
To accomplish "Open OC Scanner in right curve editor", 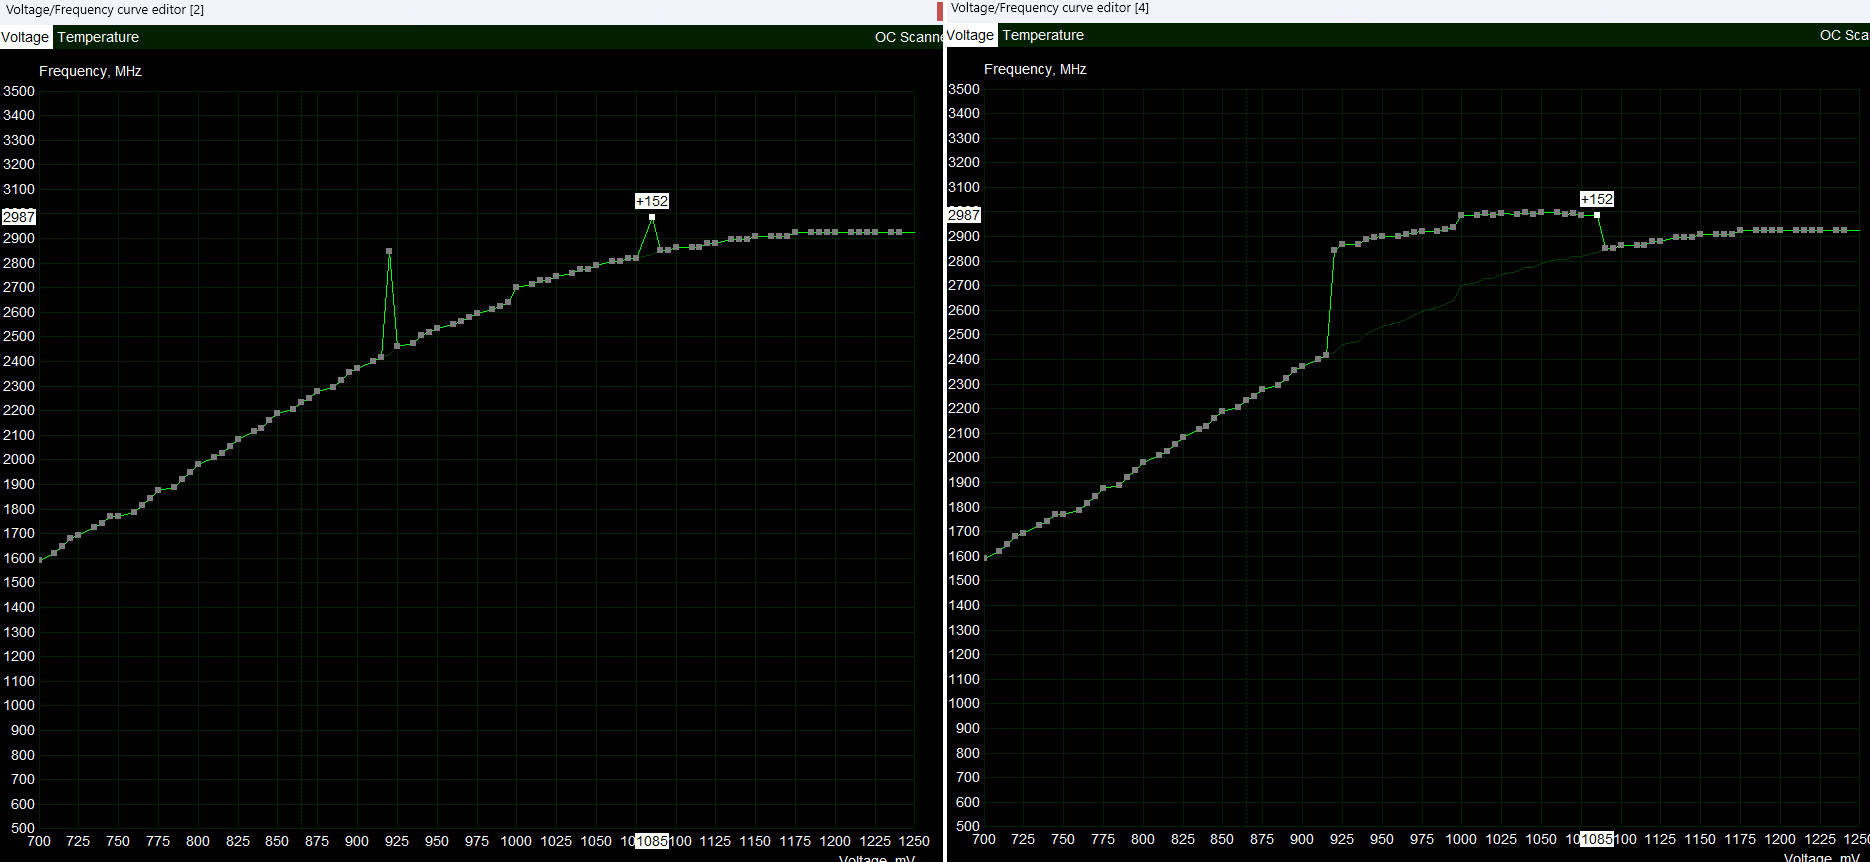I will pos(1842,35).
